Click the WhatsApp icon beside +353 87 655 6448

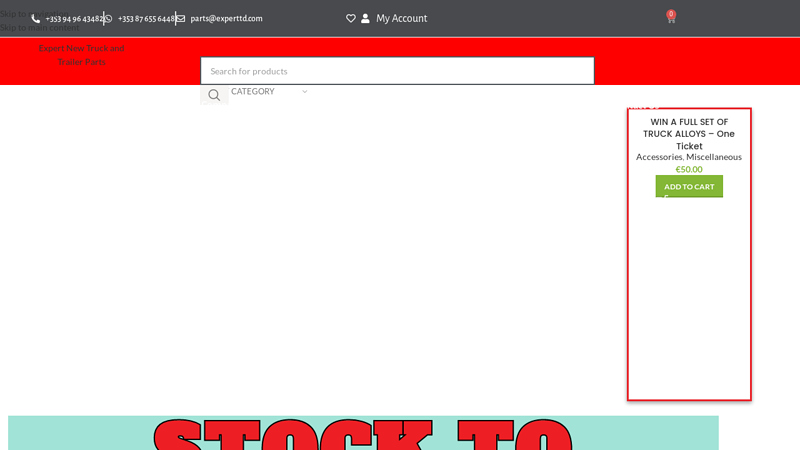108,19
